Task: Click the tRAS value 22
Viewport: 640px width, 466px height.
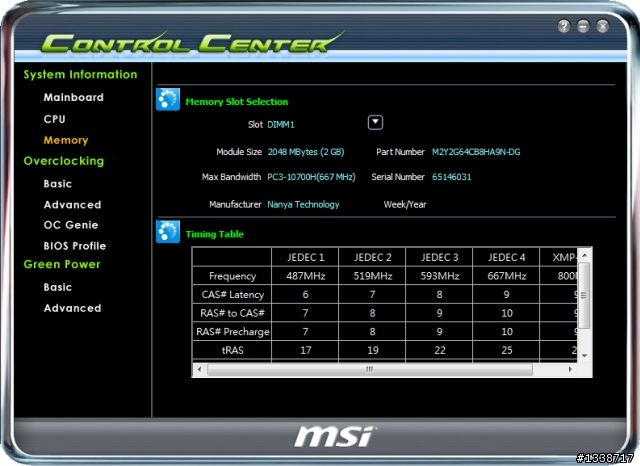Action: pyautogui.click(x=439, y=350)
